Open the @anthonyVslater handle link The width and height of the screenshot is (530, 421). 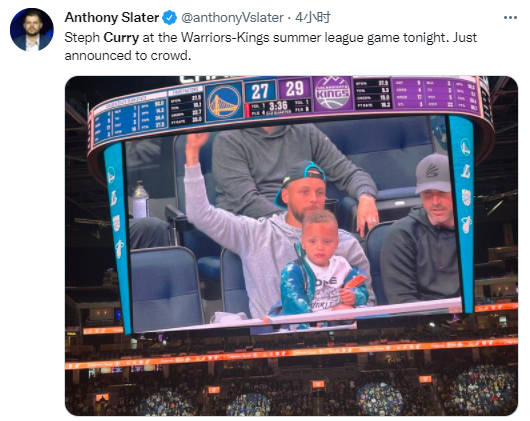[x=232, y=18]
